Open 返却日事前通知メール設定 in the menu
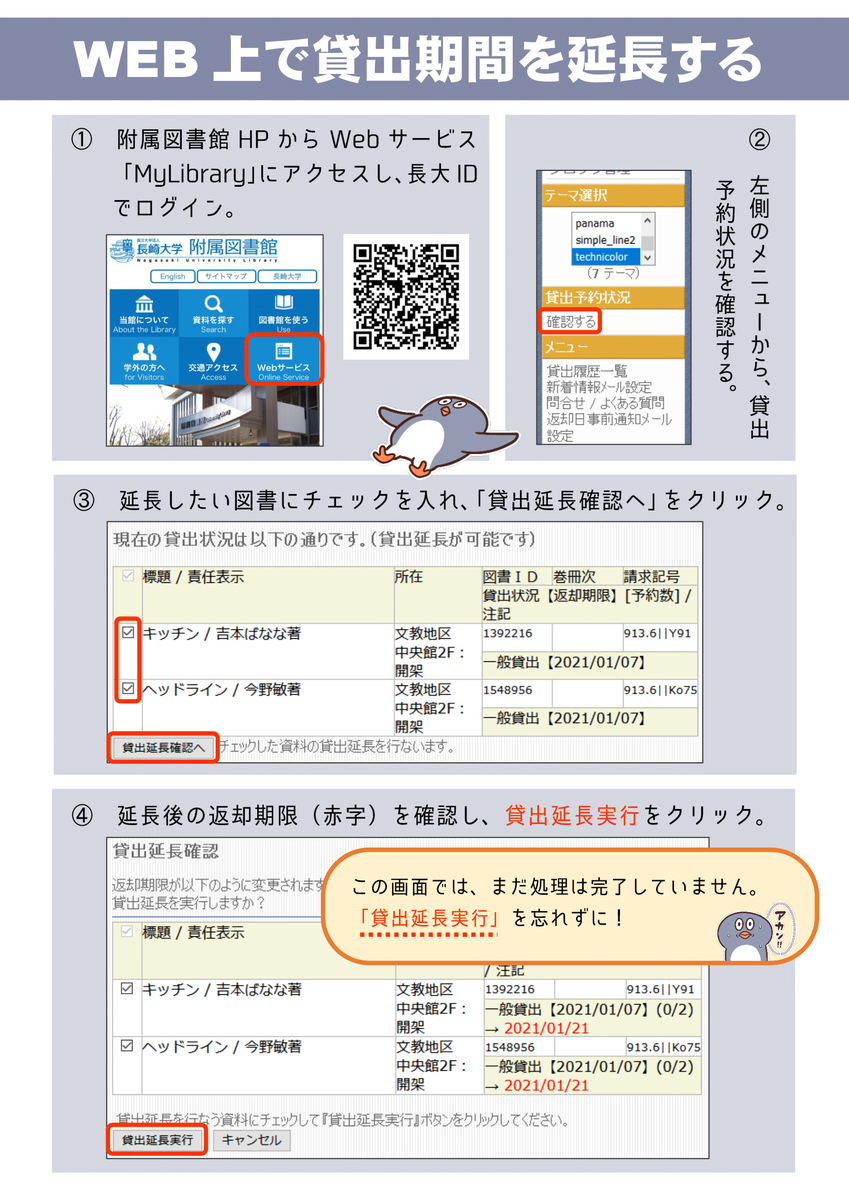 click(x=608, y=427)
